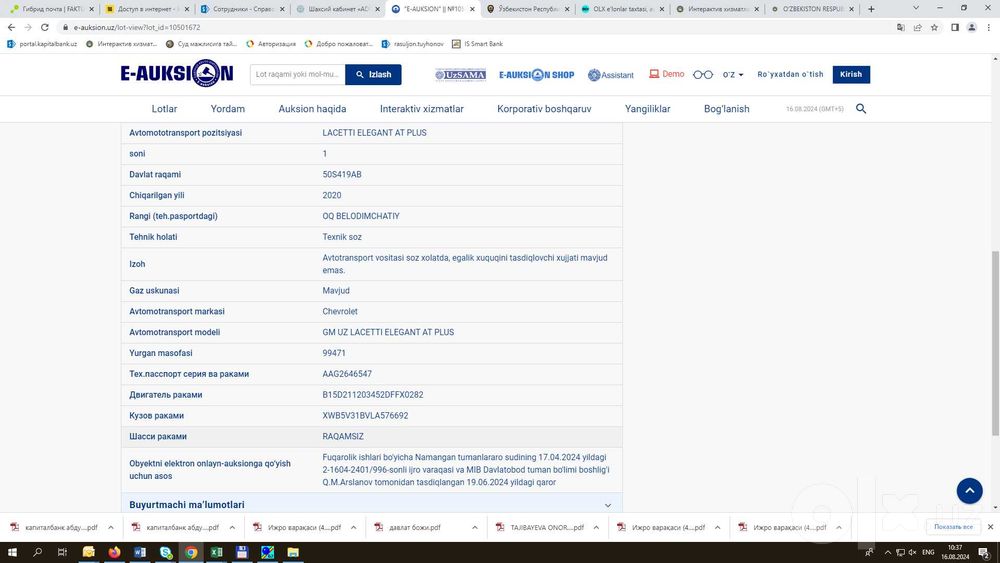This screenshot has height=563, width=1000.
Task: Open new browser tab
Action: [871, 9]
